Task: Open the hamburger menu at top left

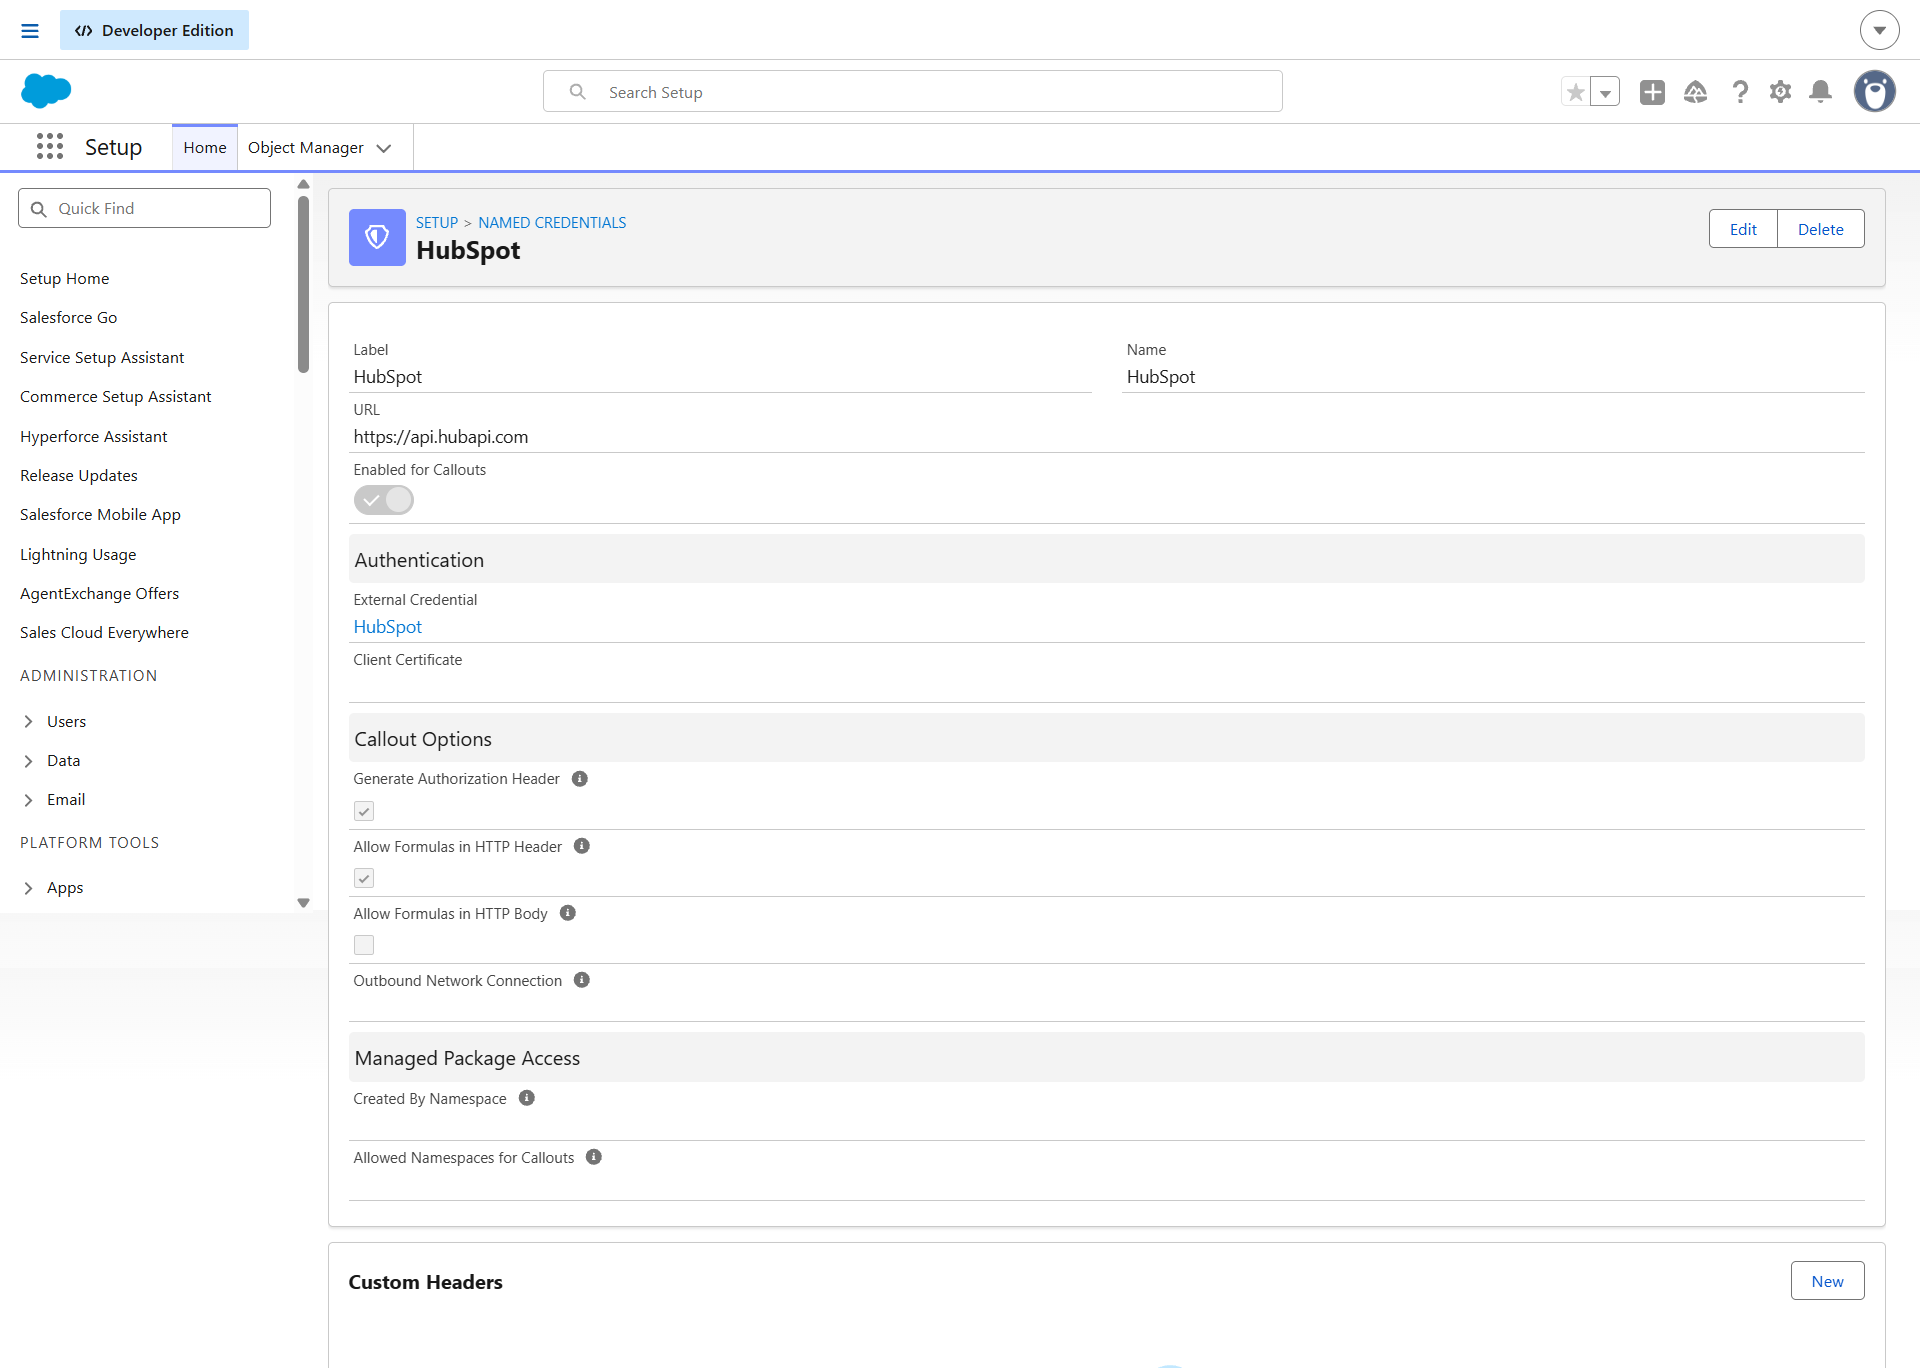Action: click(x=30, y=31)
